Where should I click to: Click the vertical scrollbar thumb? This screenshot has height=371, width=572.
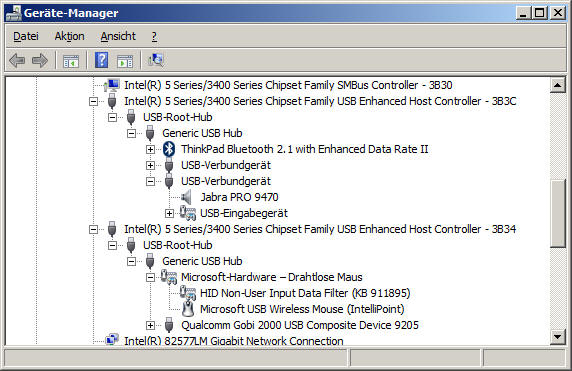coord(557,214)
